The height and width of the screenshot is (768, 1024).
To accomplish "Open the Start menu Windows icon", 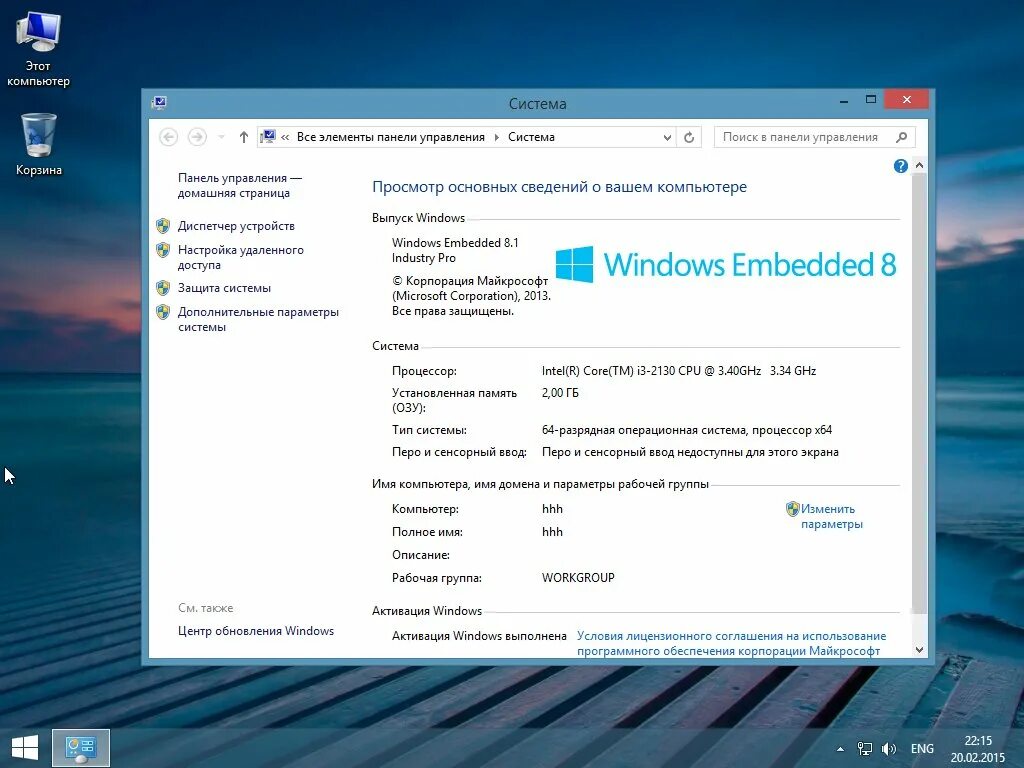I will [23, 747].
